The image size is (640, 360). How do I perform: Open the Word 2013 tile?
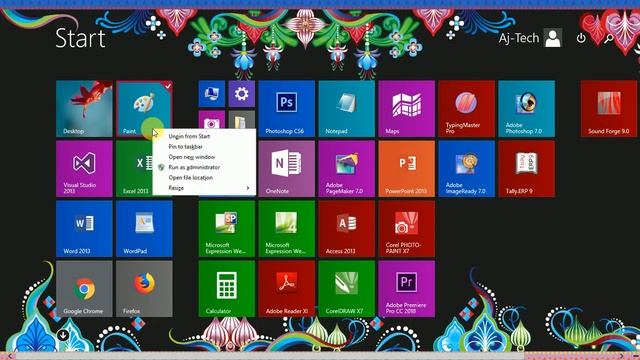click(x=84, y=229)
